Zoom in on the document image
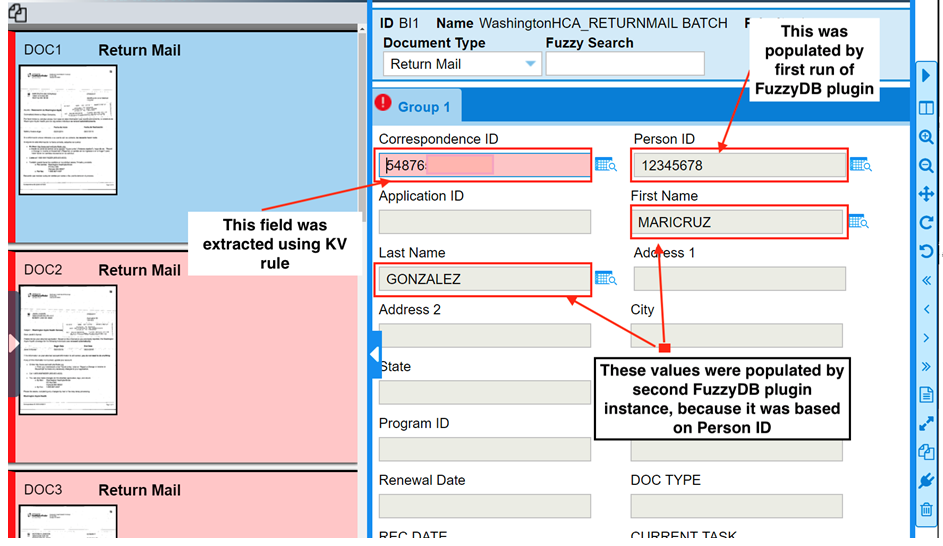The image size is (943, 546). [x=926, y=137]
